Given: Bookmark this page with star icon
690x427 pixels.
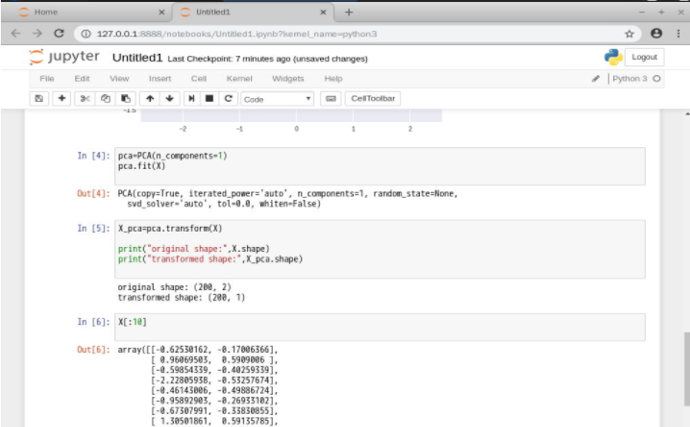Looking at the screenshot, I should pyautogui.click(x=629, y=34).
